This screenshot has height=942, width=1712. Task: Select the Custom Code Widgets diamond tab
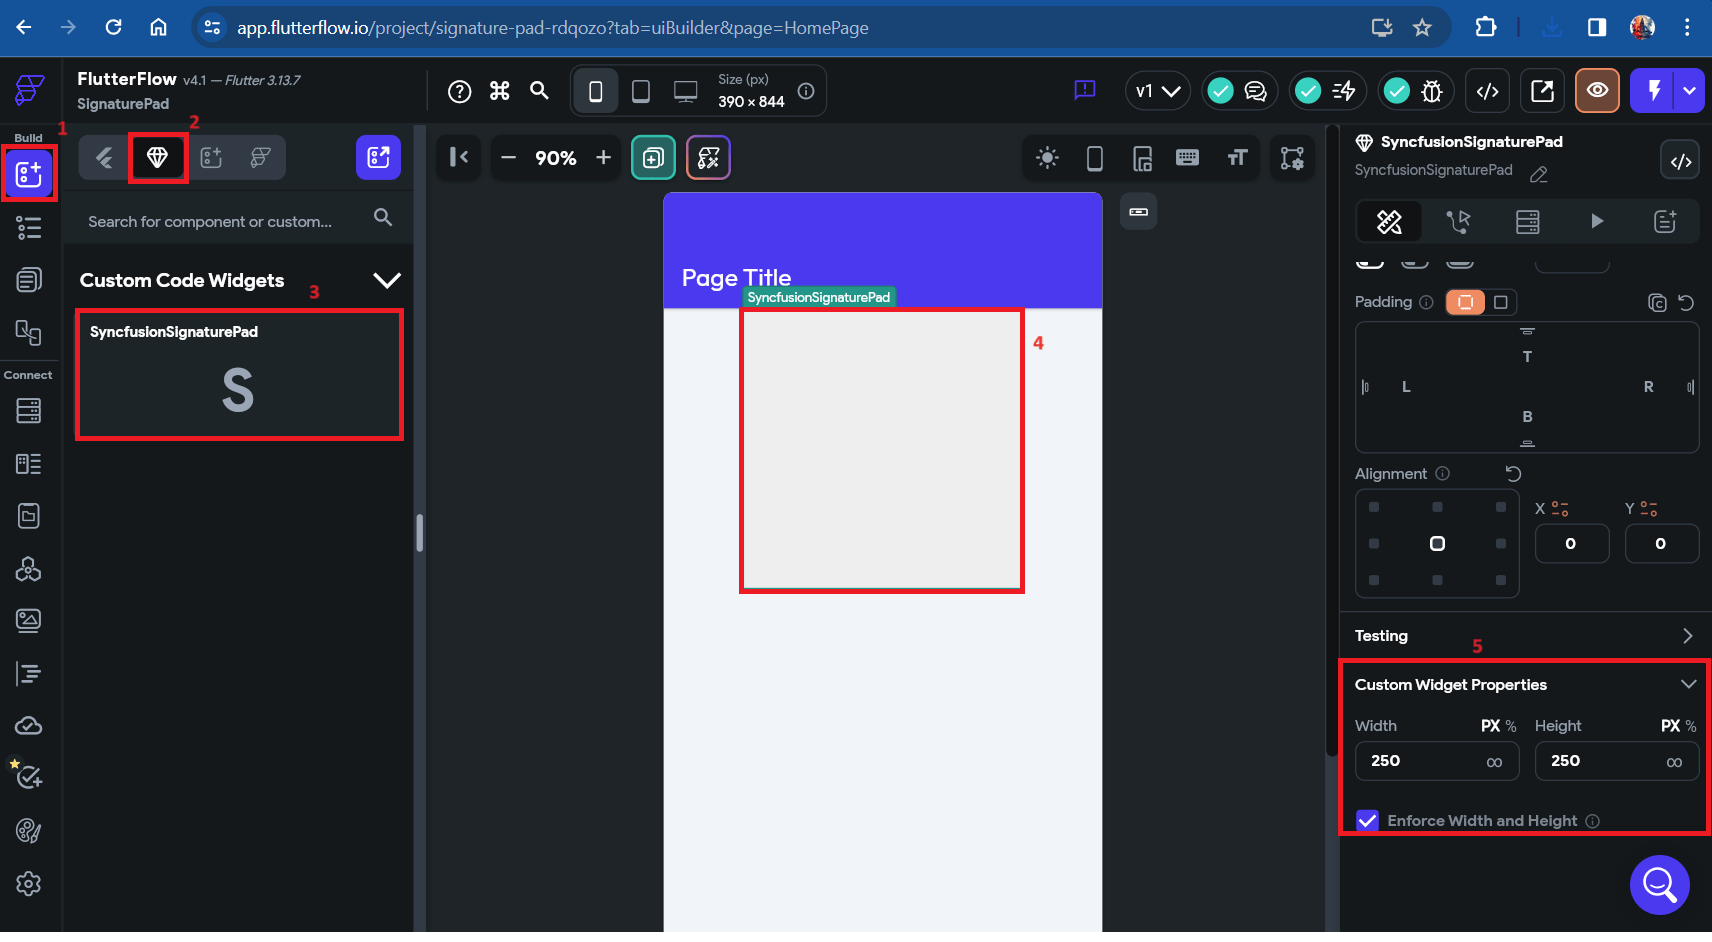tap(157, 157)
